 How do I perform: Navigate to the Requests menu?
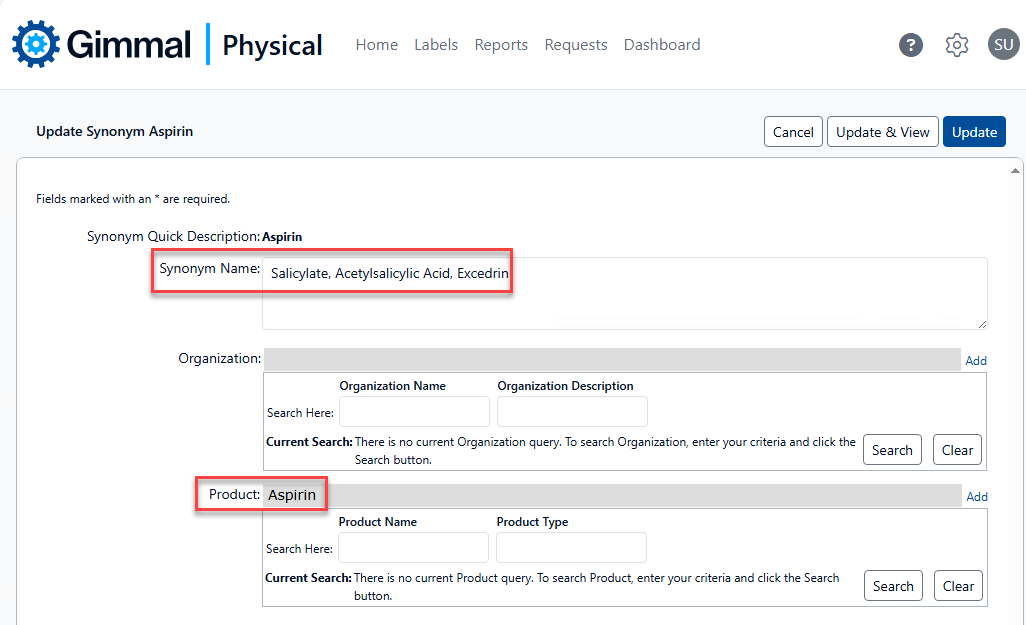pos(576,45)
